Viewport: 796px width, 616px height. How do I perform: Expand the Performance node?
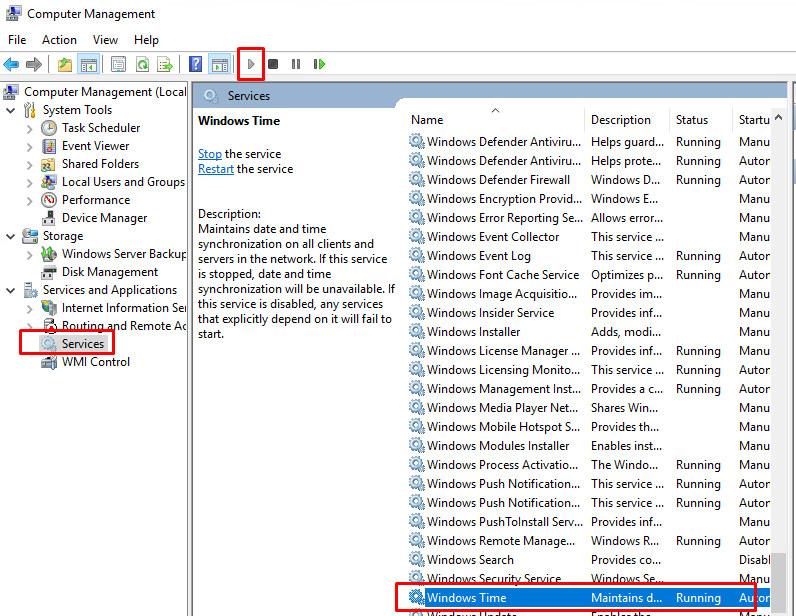coord(29,201)
